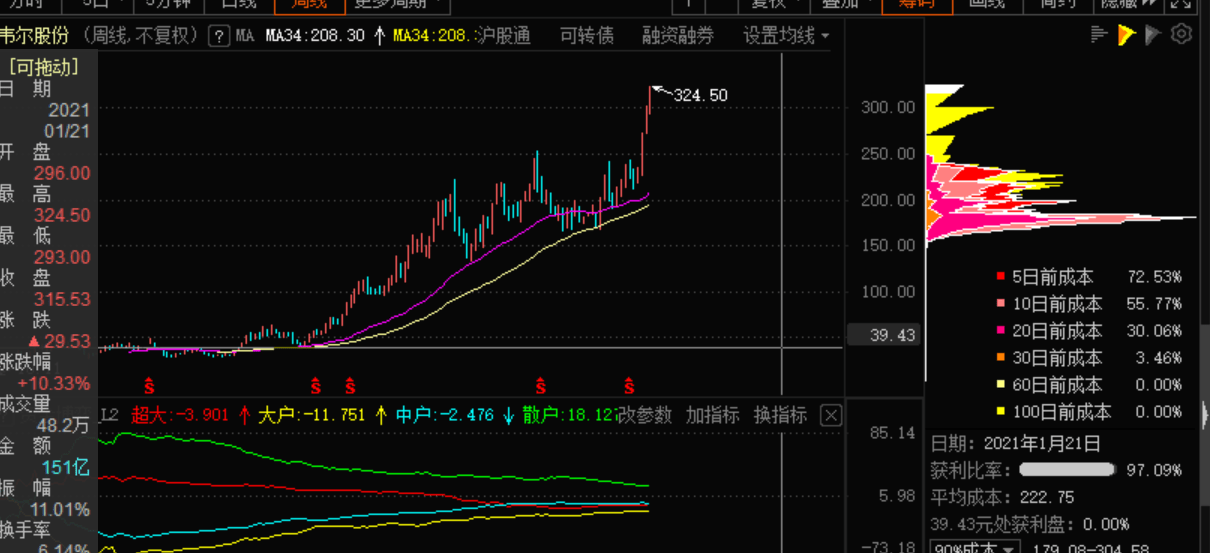Click the 324.50 peak price label
The height and width of the screenshot is (553, 1210).
tap(701, 96)
